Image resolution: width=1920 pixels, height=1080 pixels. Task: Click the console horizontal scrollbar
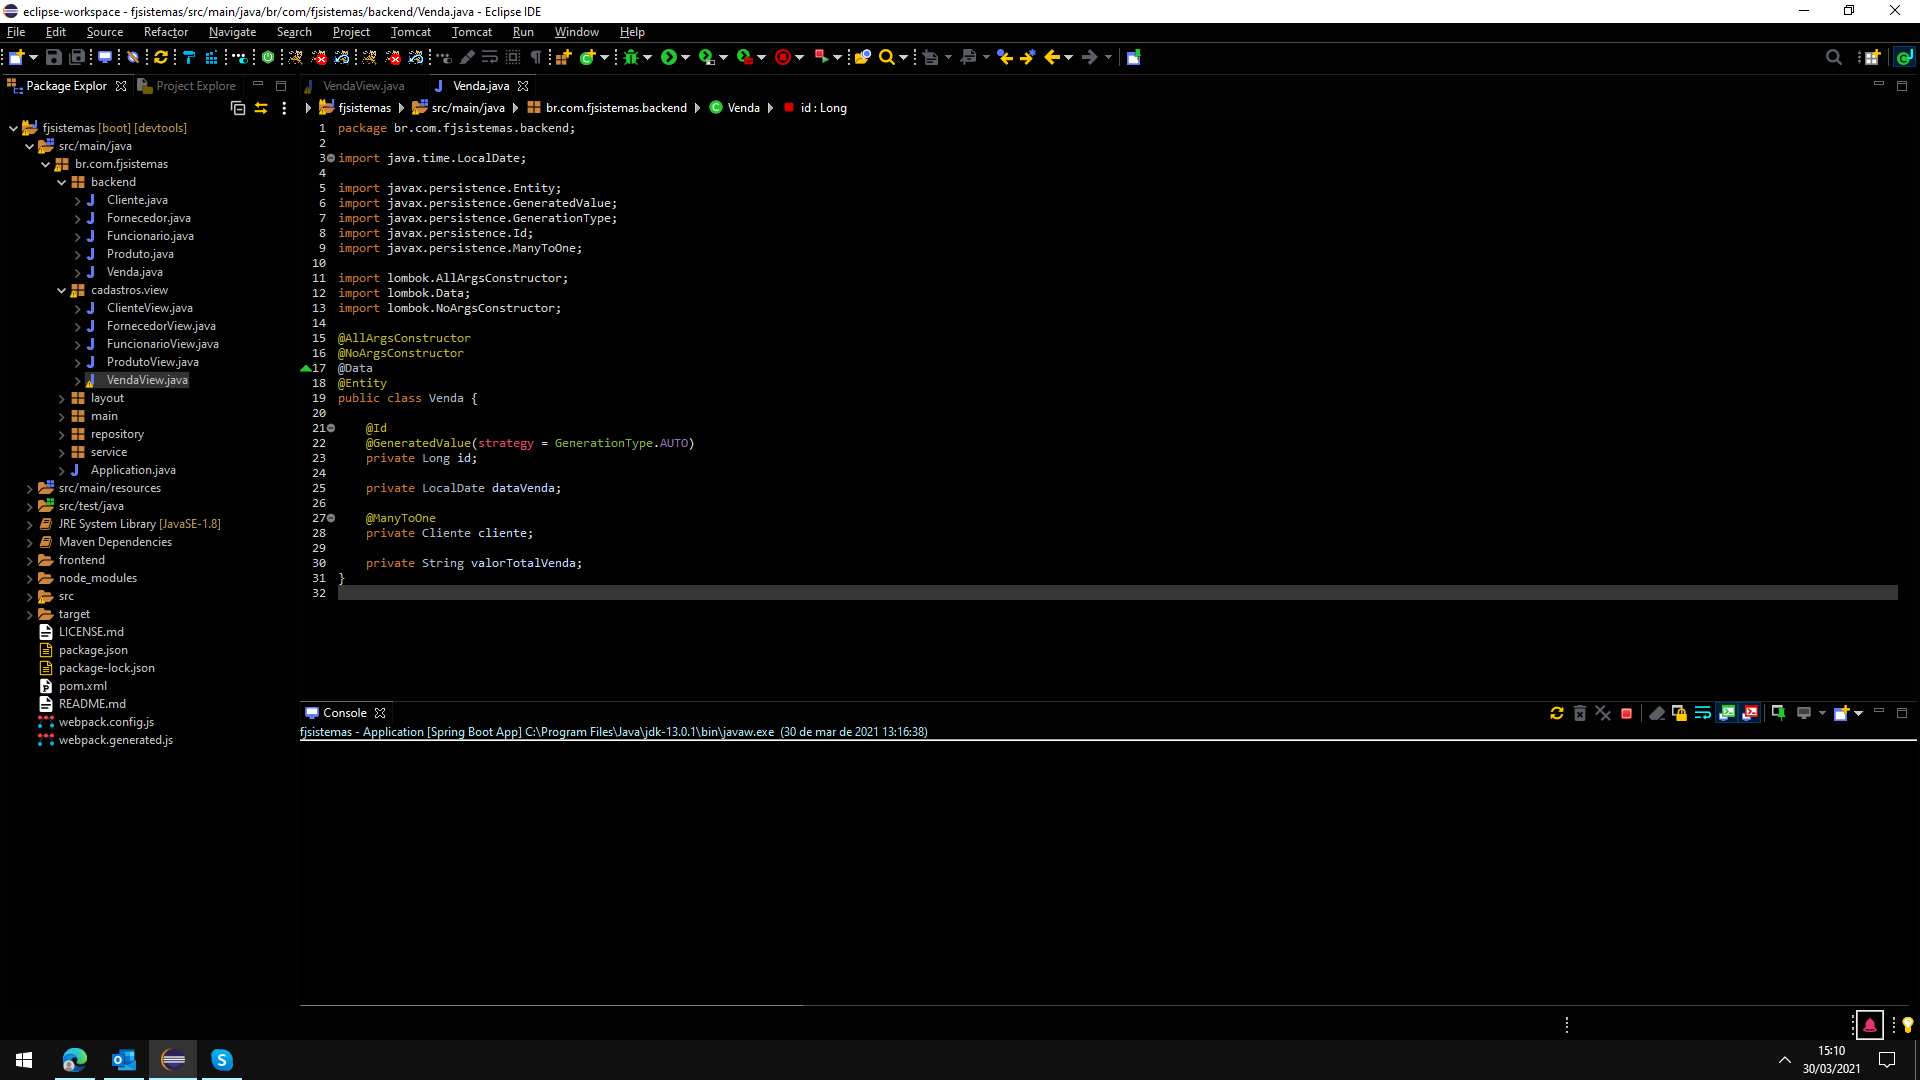click(x=550, y=1005)
